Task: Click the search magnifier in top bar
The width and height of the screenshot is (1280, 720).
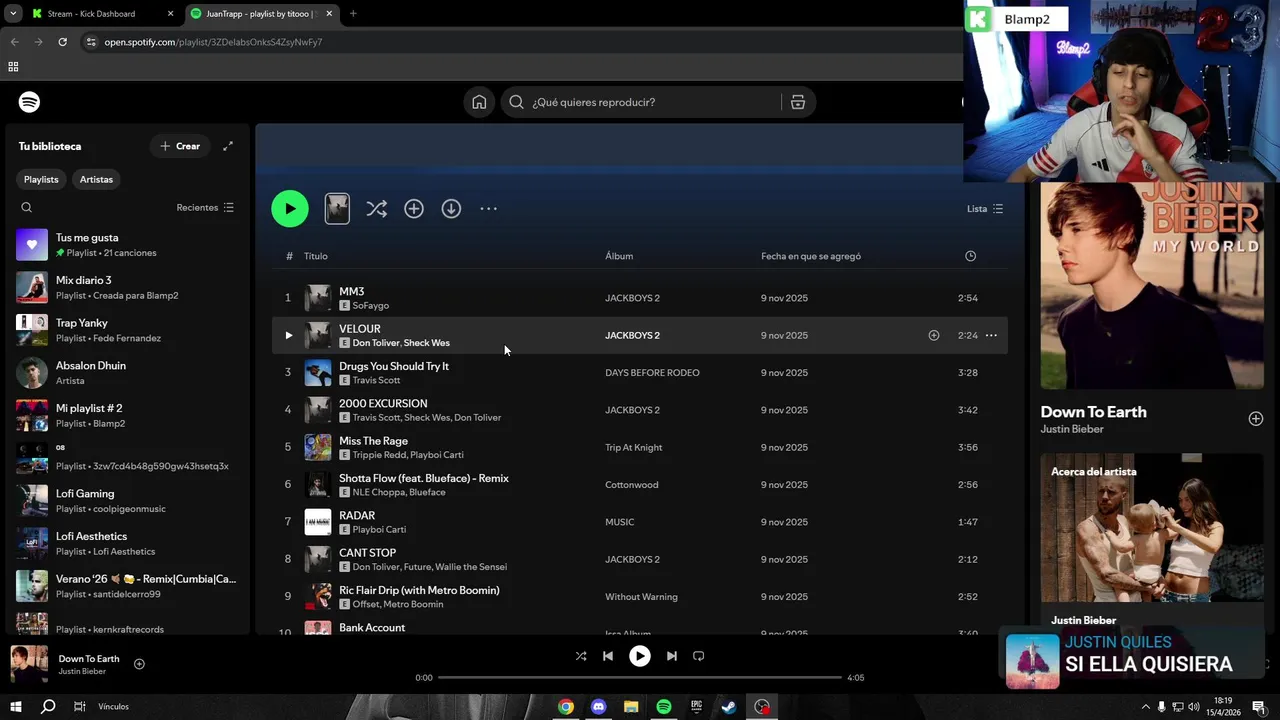Action: [516, 102]
